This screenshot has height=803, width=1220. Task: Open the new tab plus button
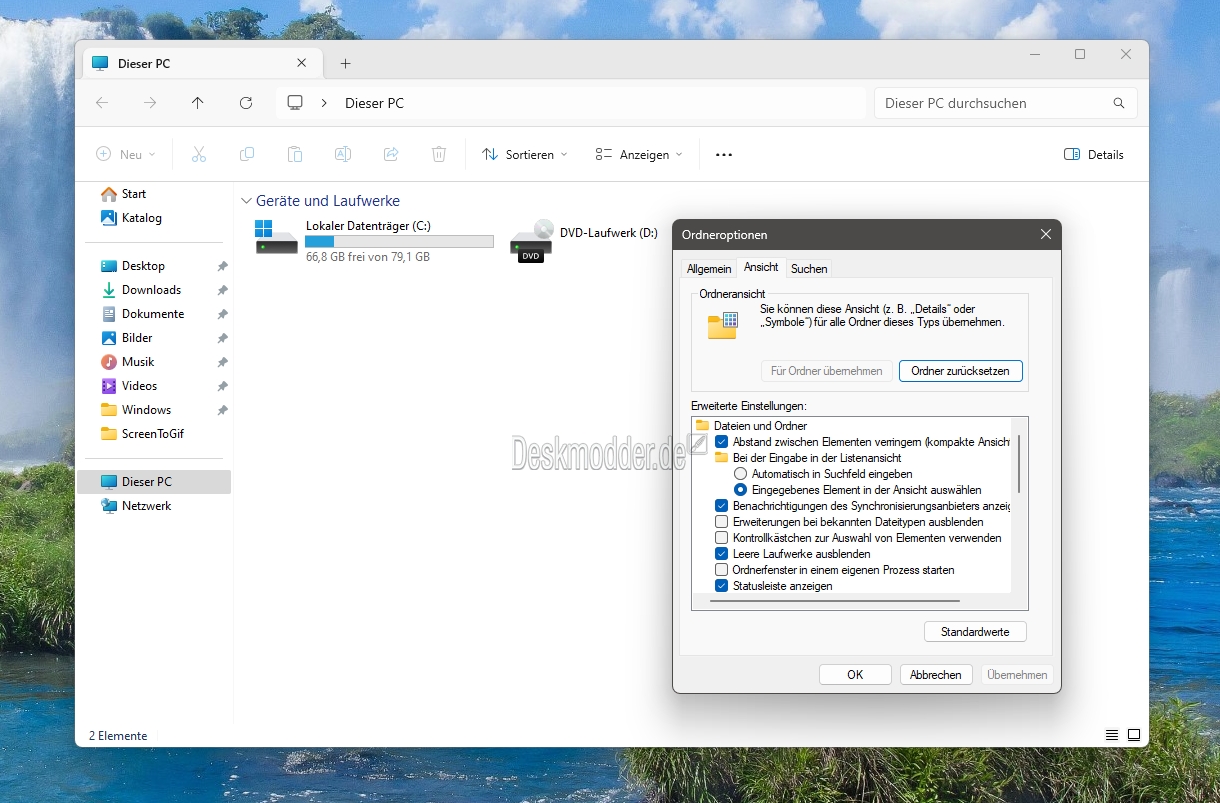pyautogui.click(x=345, y=63)
